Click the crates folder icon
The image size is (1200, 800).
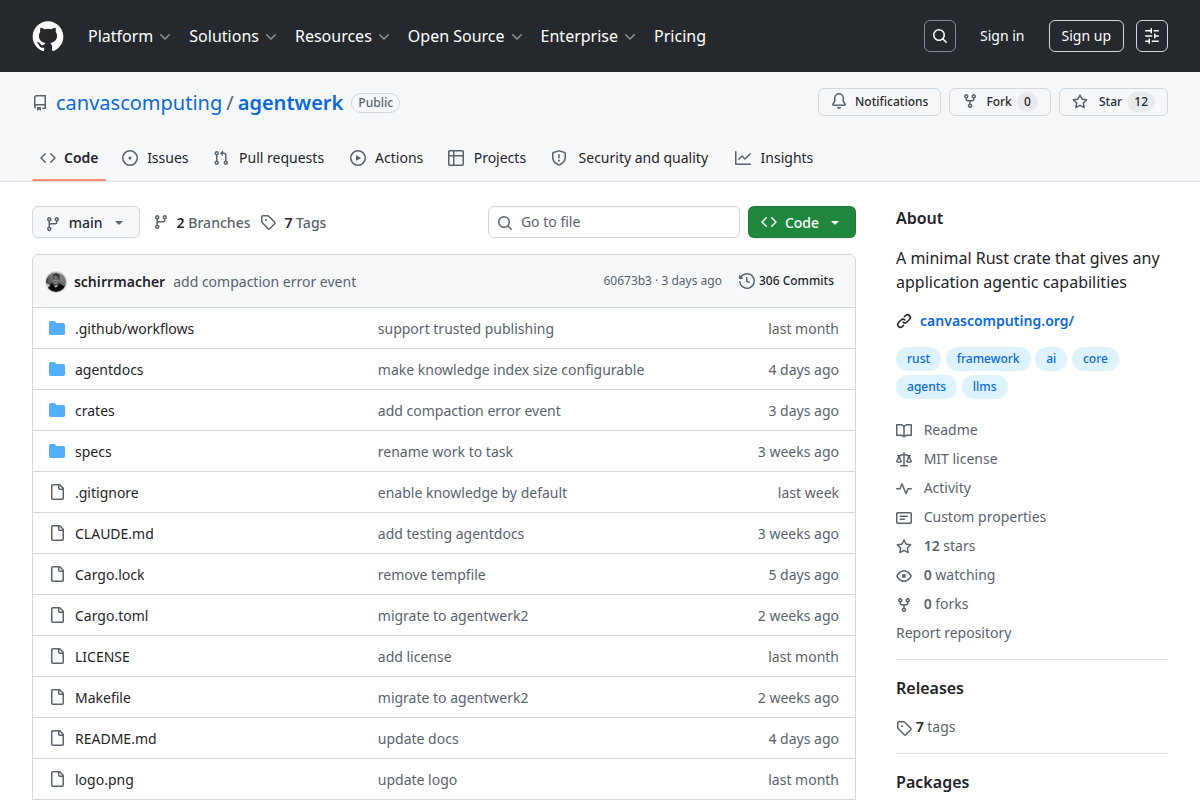[57, 410]
